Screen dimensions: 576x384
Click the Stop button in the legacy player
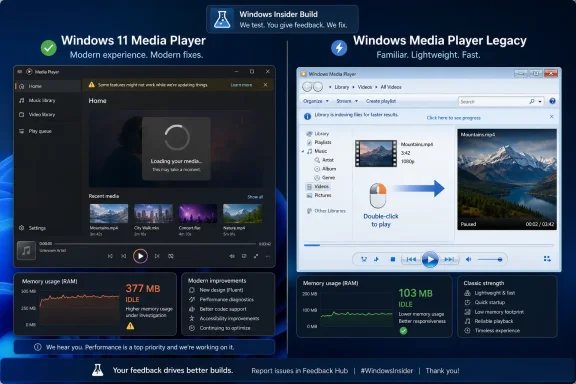(393, 259)
